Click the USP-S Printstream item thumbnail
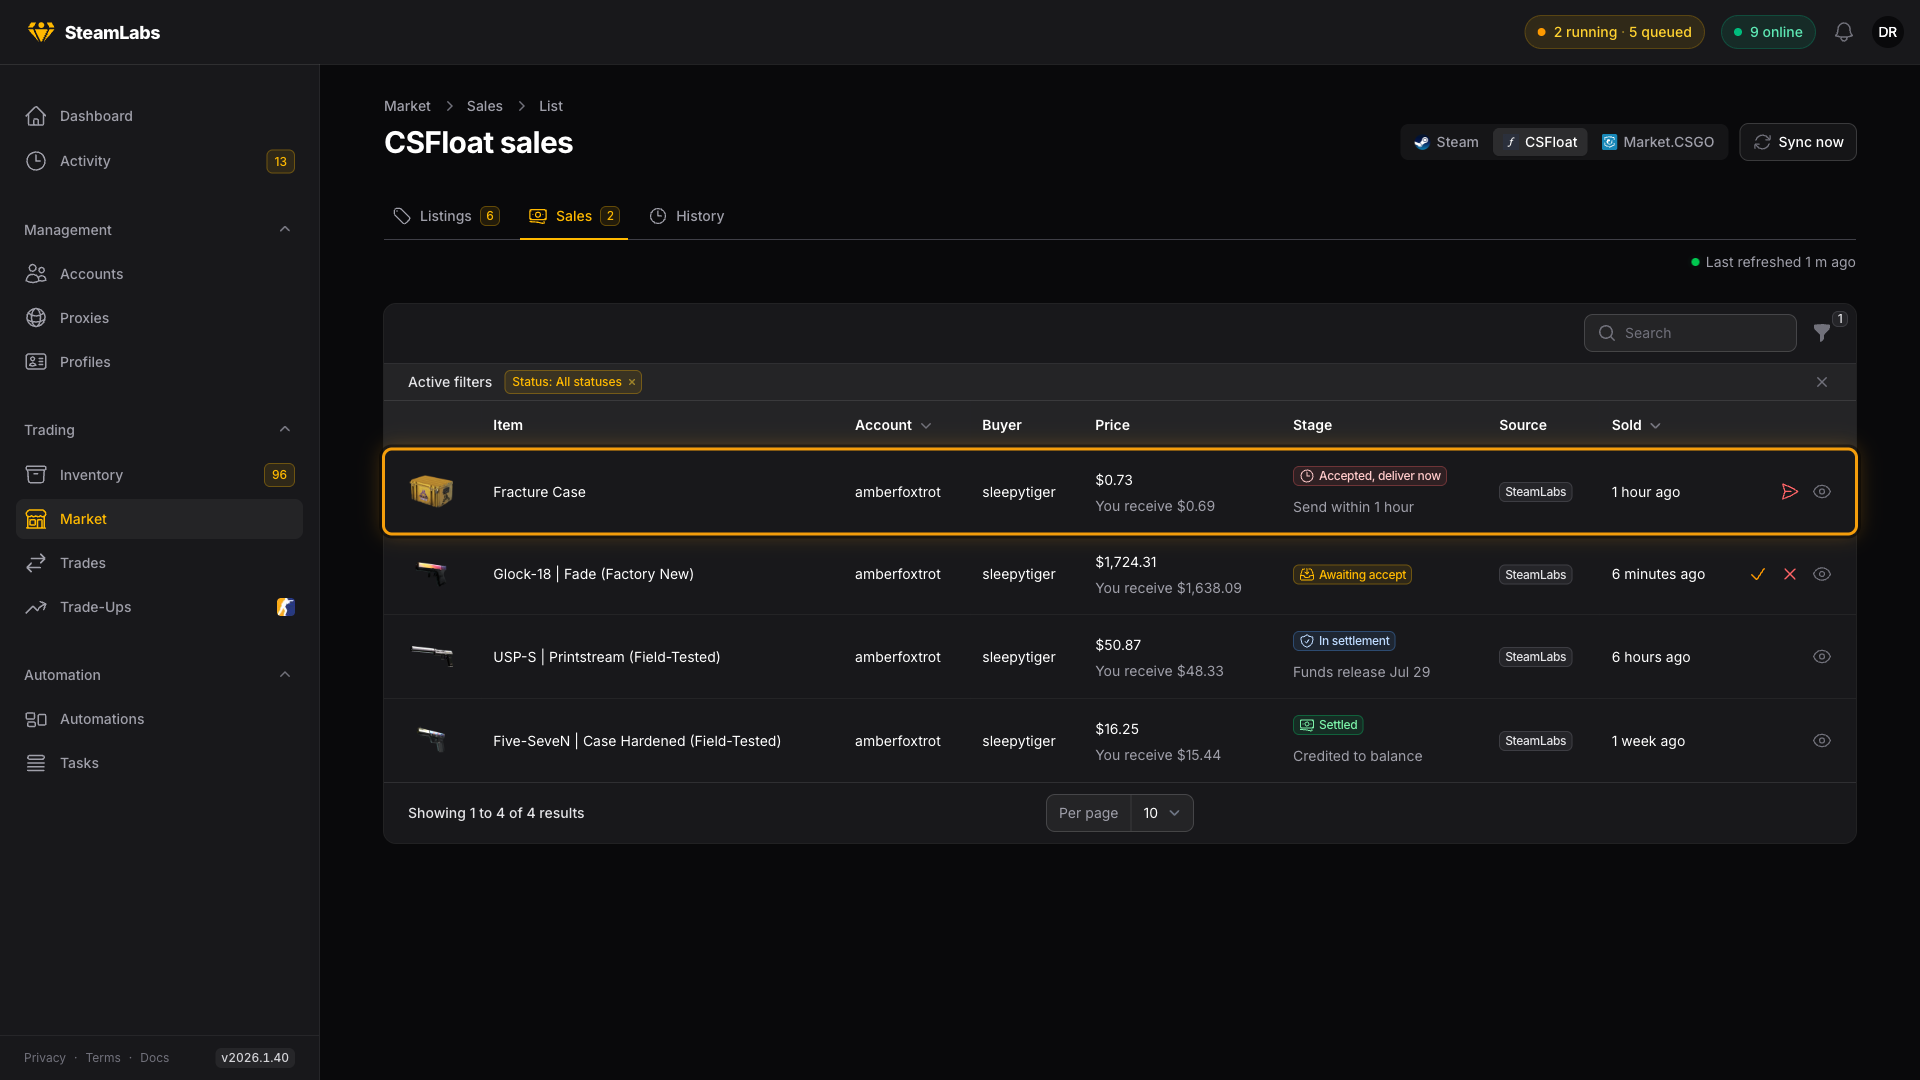This screenshot has height=1080, width=1920. pos(431,657)
